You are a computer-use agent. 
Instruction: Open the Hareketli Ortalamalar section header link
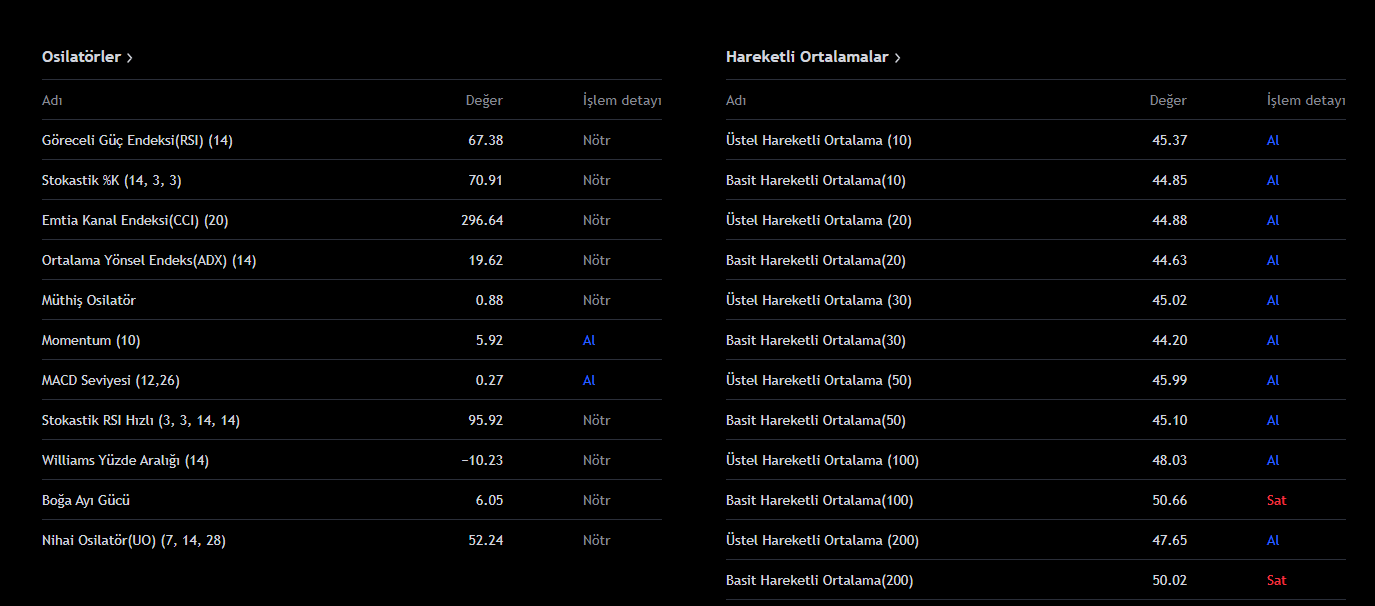806,57
